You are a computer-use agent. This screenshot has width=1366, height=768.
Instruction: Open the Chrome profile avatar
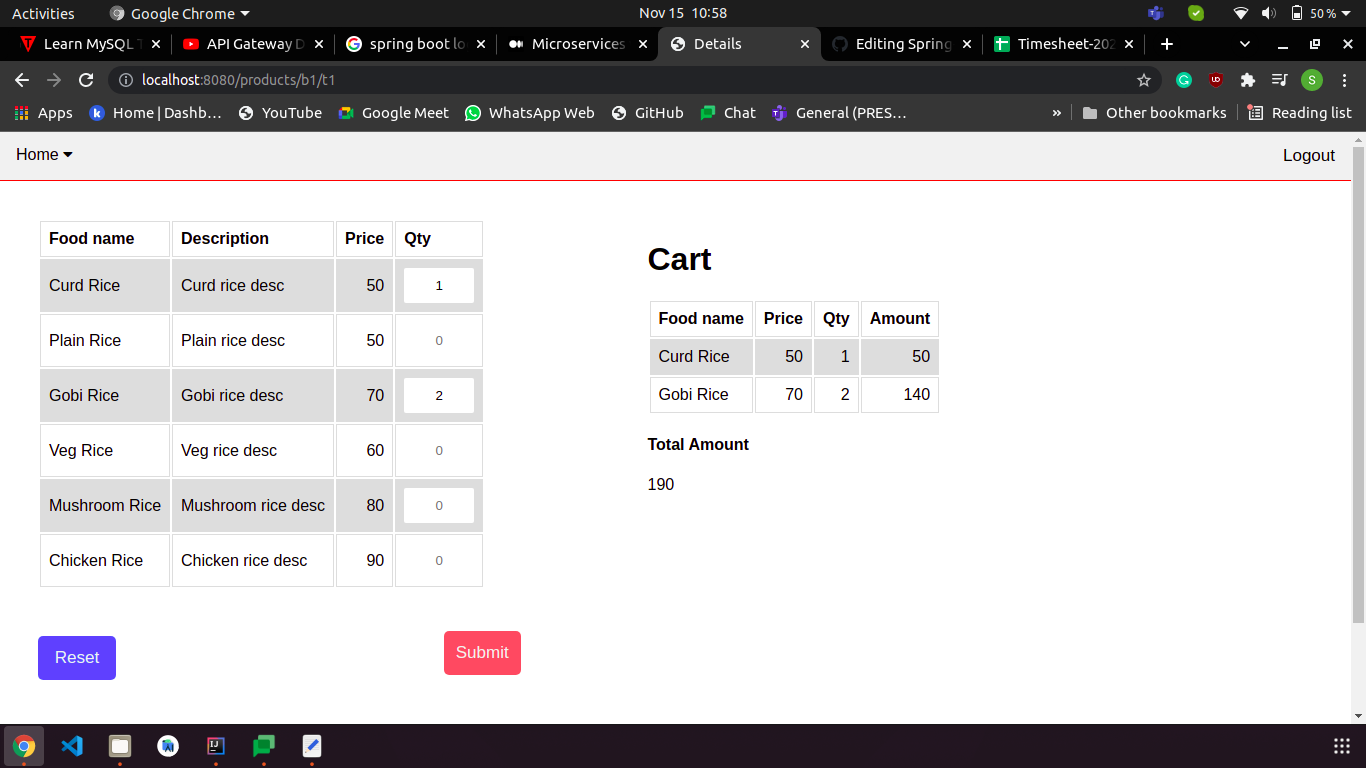(x=1312, y=80)
